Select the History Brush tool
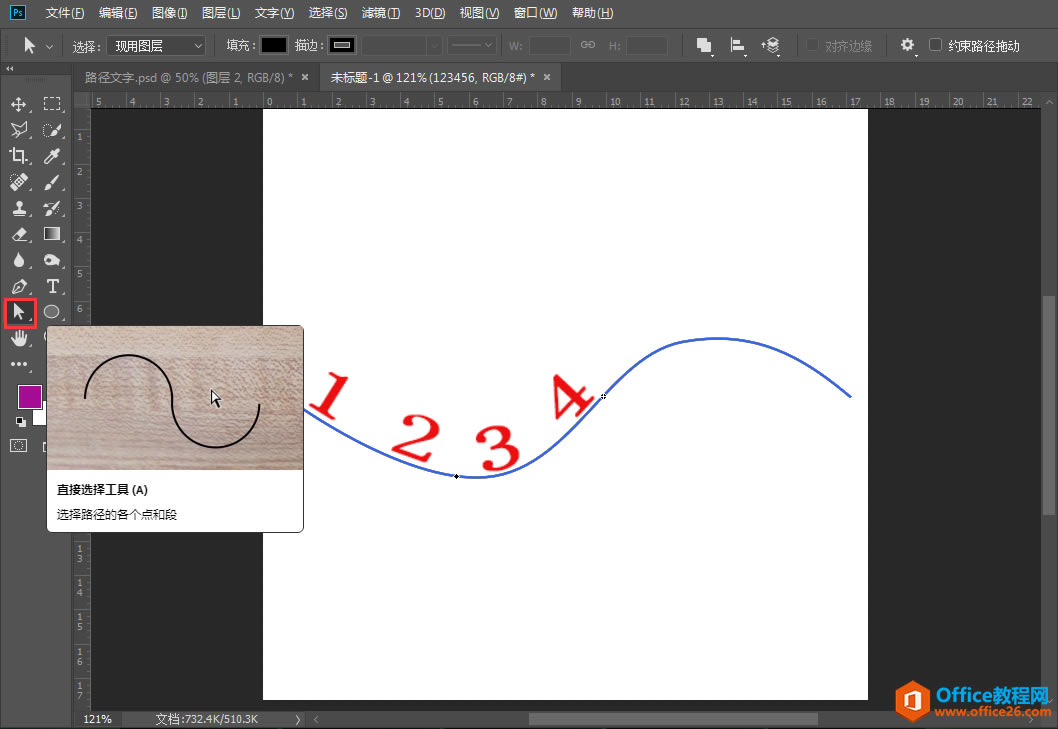 pyautogui.click(x=52, y=208)
